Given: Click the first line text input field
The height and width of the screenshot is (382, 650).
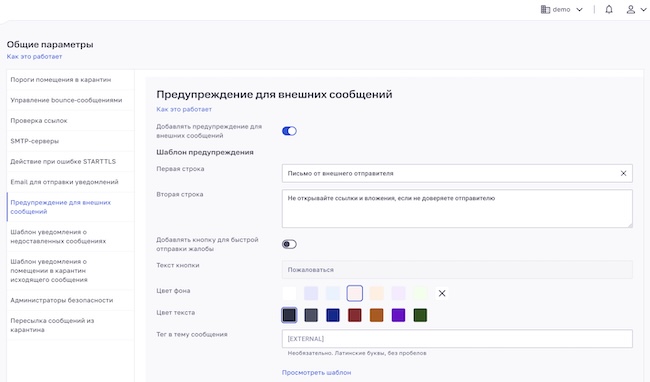Looking at the screenshot, I should (x=457, y=173).
